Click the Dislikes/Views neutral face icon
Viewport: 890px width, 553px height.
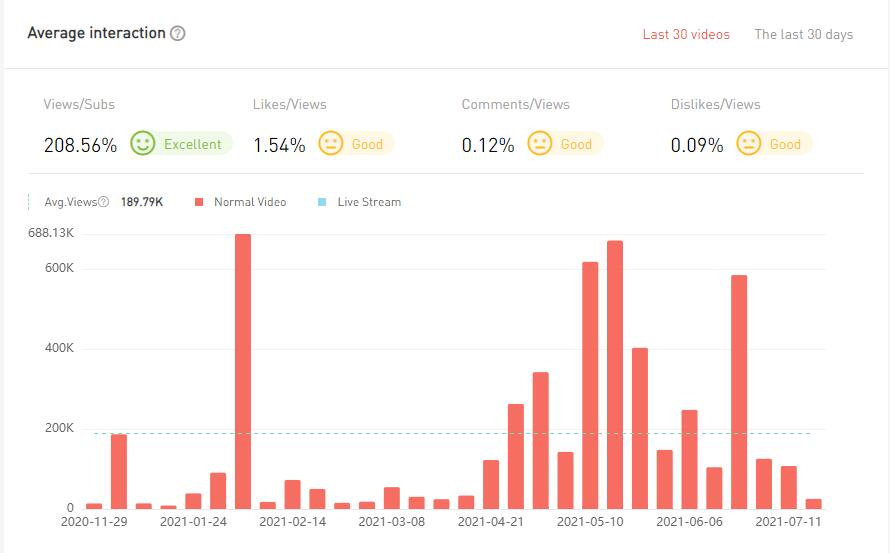point(748,144)
